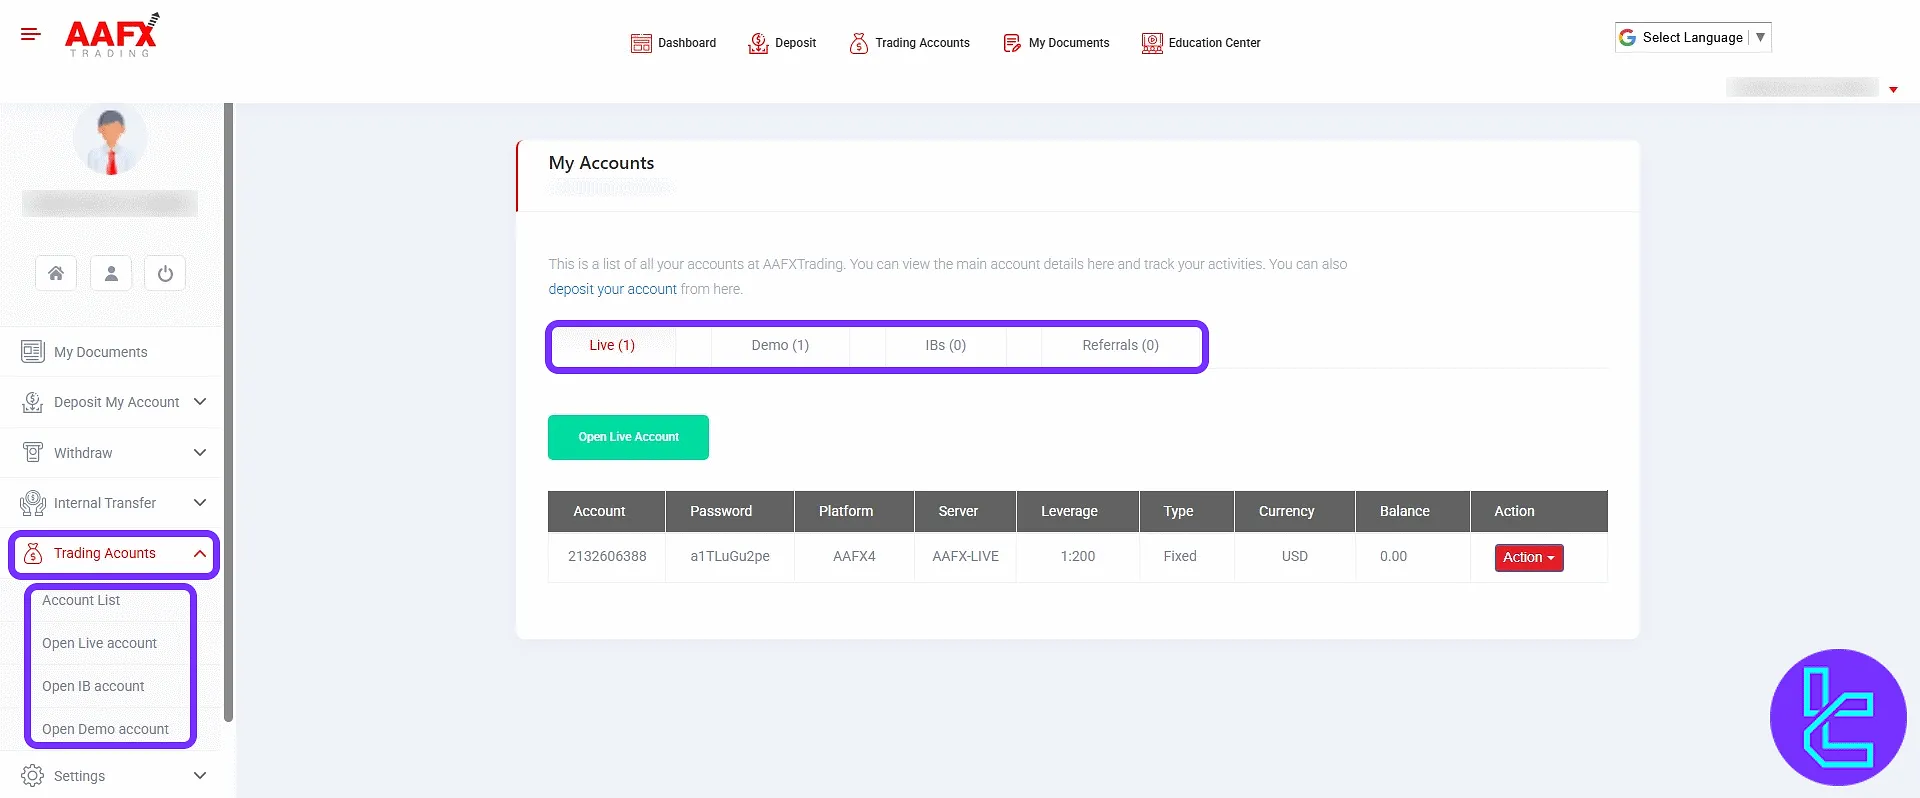Viewport: 1920px width, 798px height.
Task: Click the Trading Accounts sidebar money bag icon
Action: pos(33,553)
